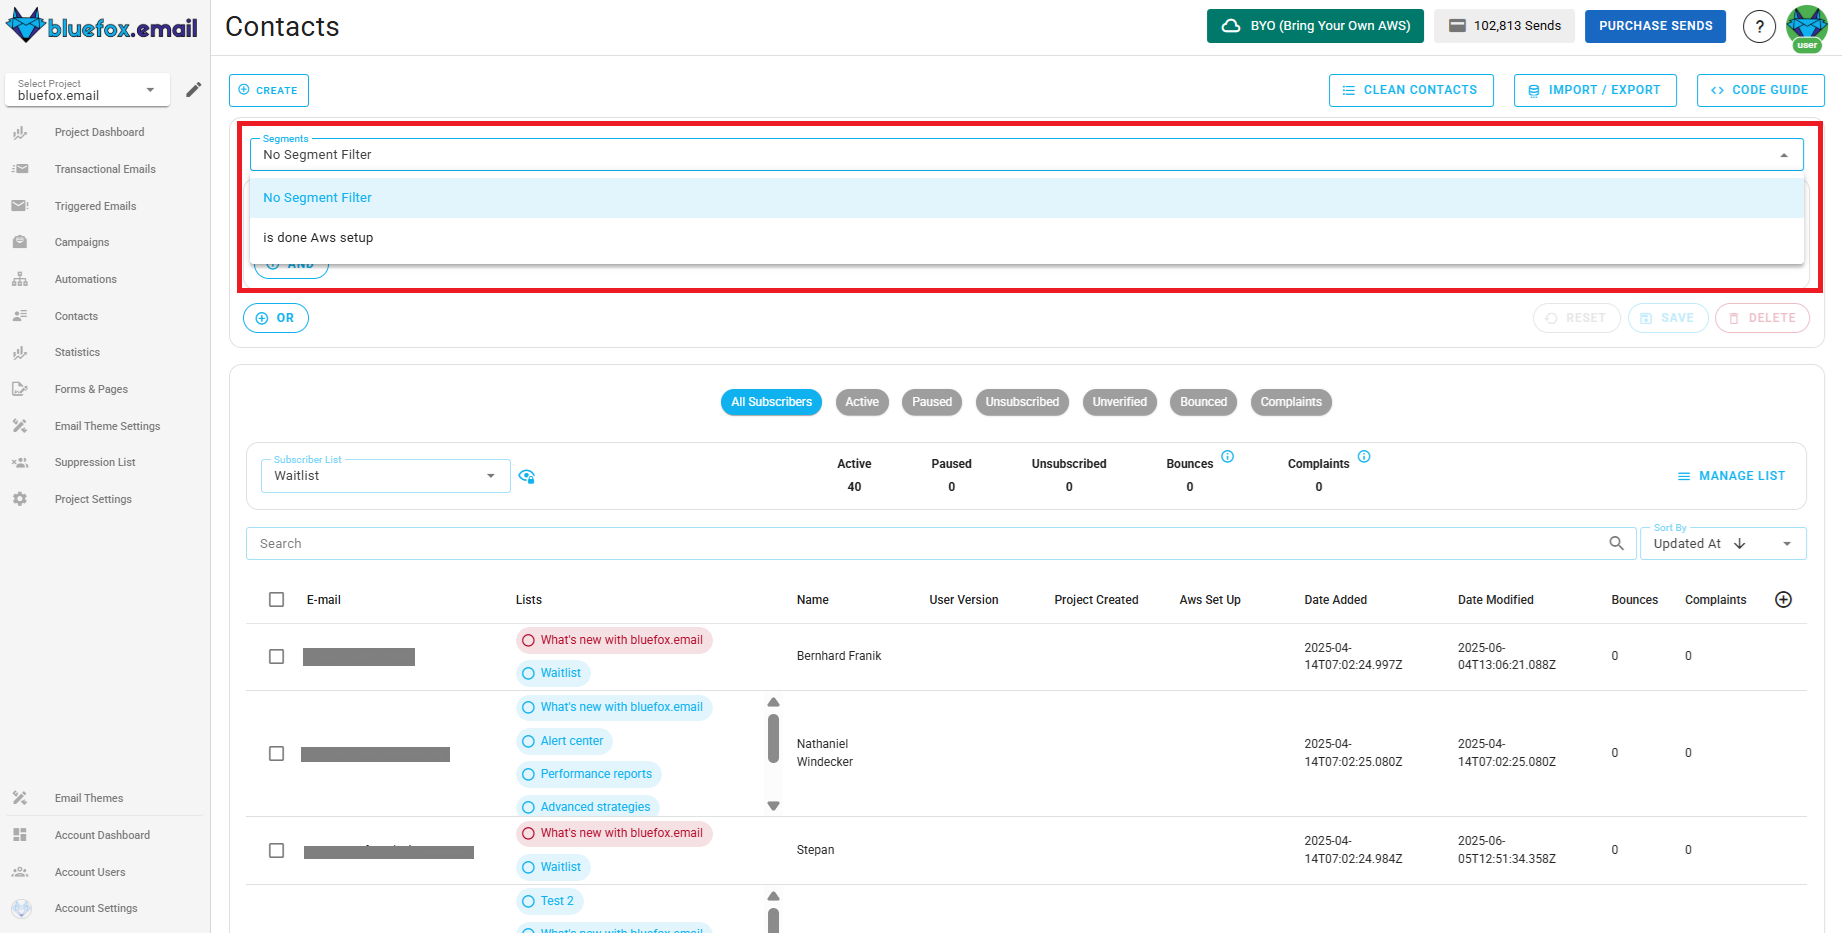Select Statistics in the left sidebar

[76, 352]
